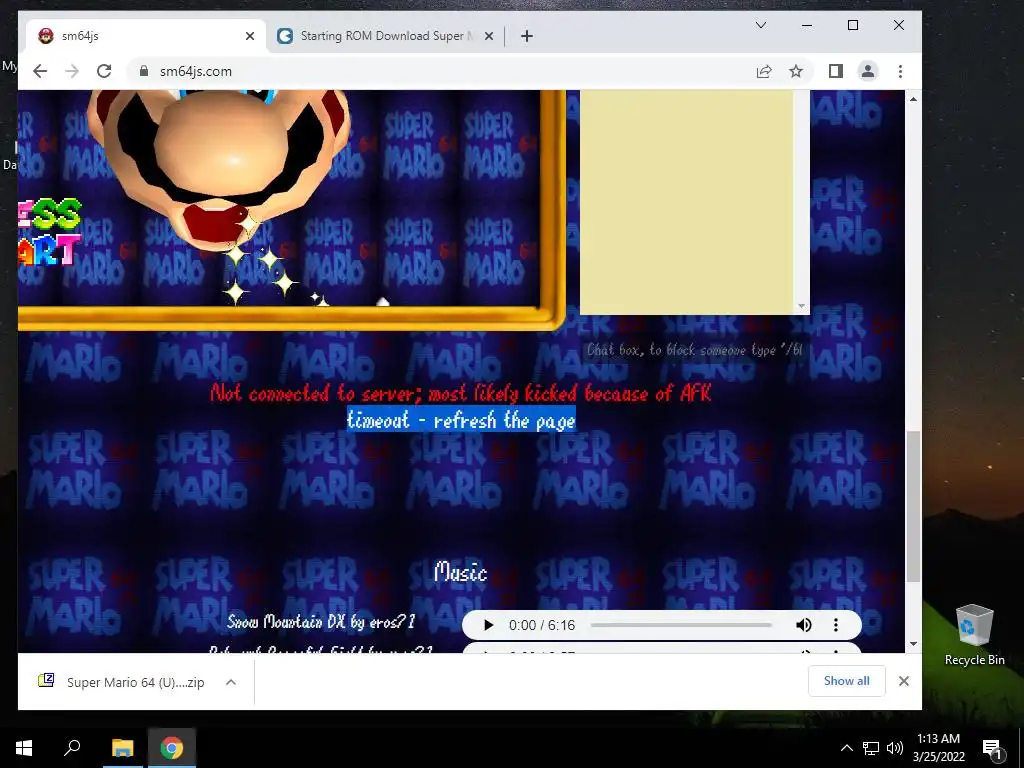This screenshot has height=768, width=1024.
Task: Share this page using share icon
Action: point(763,71)
